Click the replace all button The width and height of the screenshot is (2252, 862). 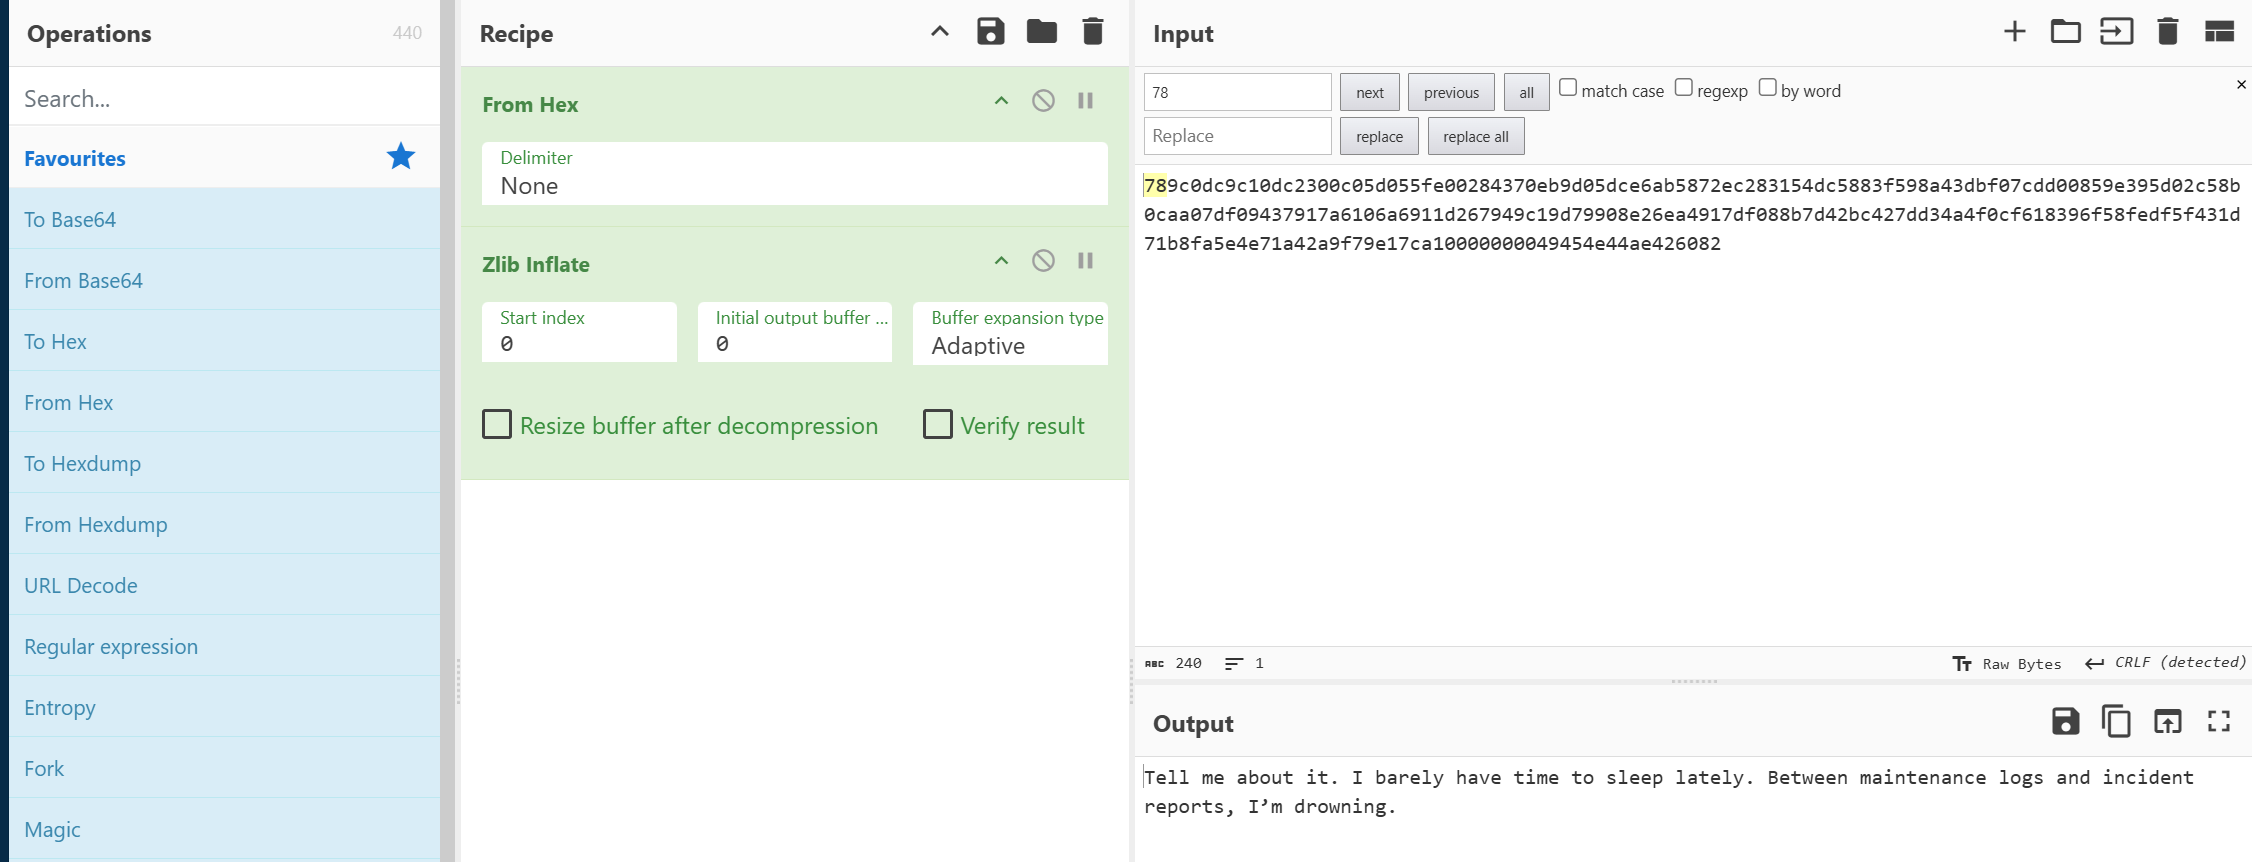1475,137
